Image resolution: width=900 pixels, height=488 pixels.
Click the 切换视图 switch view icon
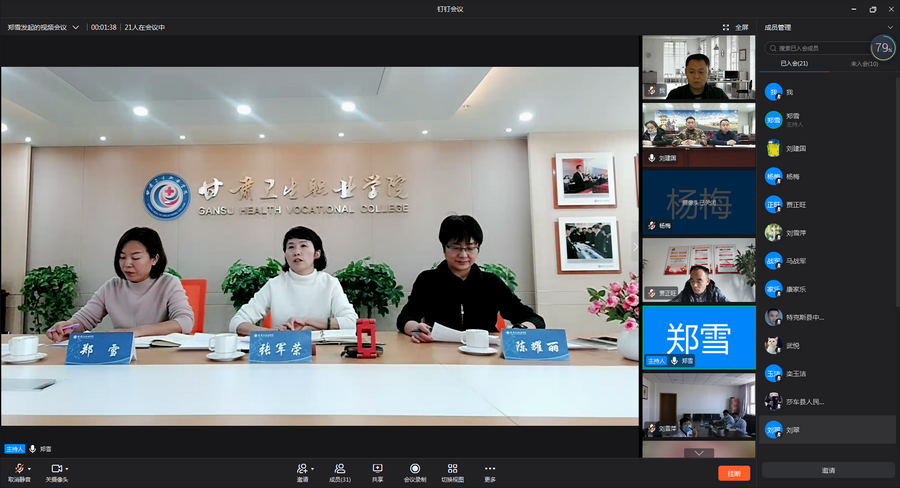click(x=452, y=468)
